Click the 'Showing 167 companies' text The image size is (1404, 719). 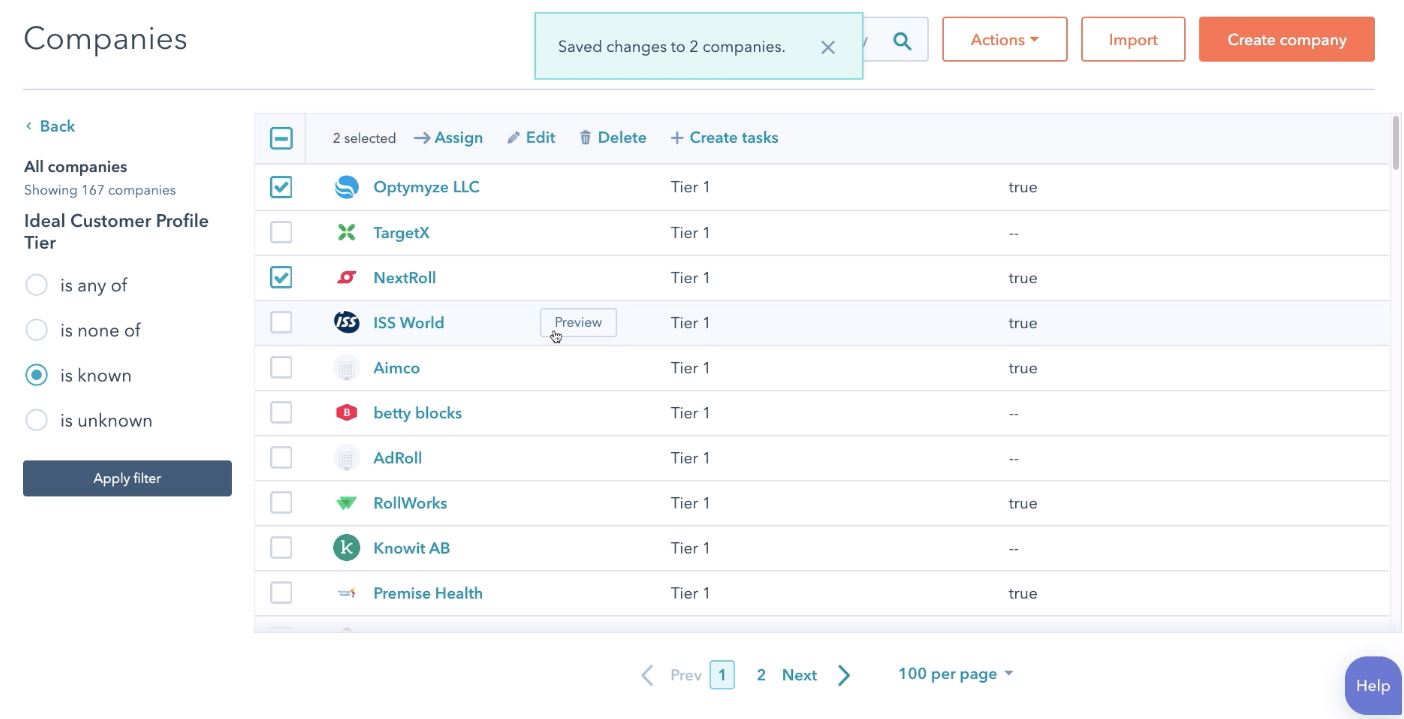click(100, 190)
